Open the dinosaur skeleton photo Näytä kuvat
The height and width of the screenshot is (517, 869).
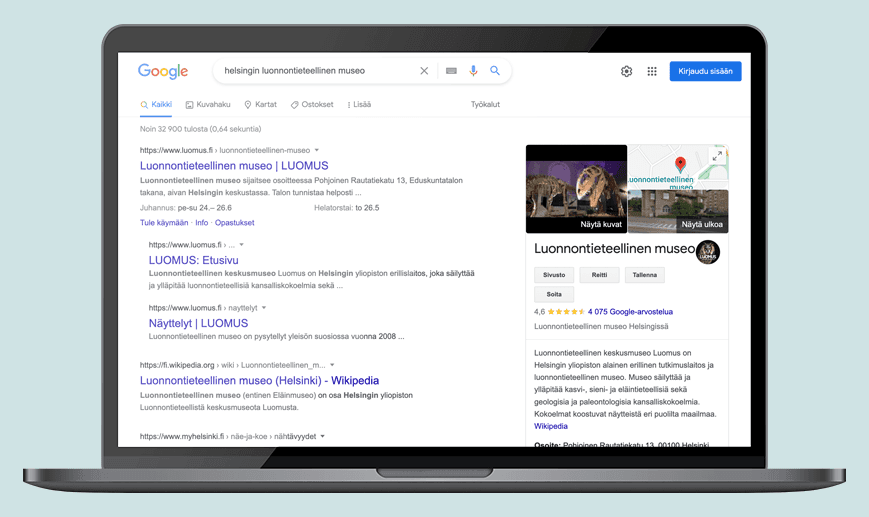click(x=576, y=189)
